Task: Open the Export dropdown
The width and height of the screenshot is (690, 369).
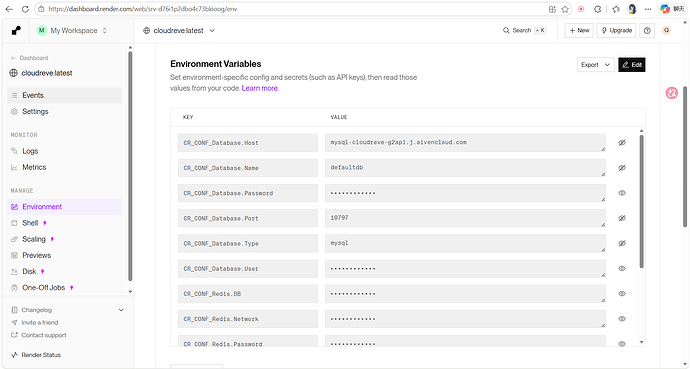Action: click(595, 65)
